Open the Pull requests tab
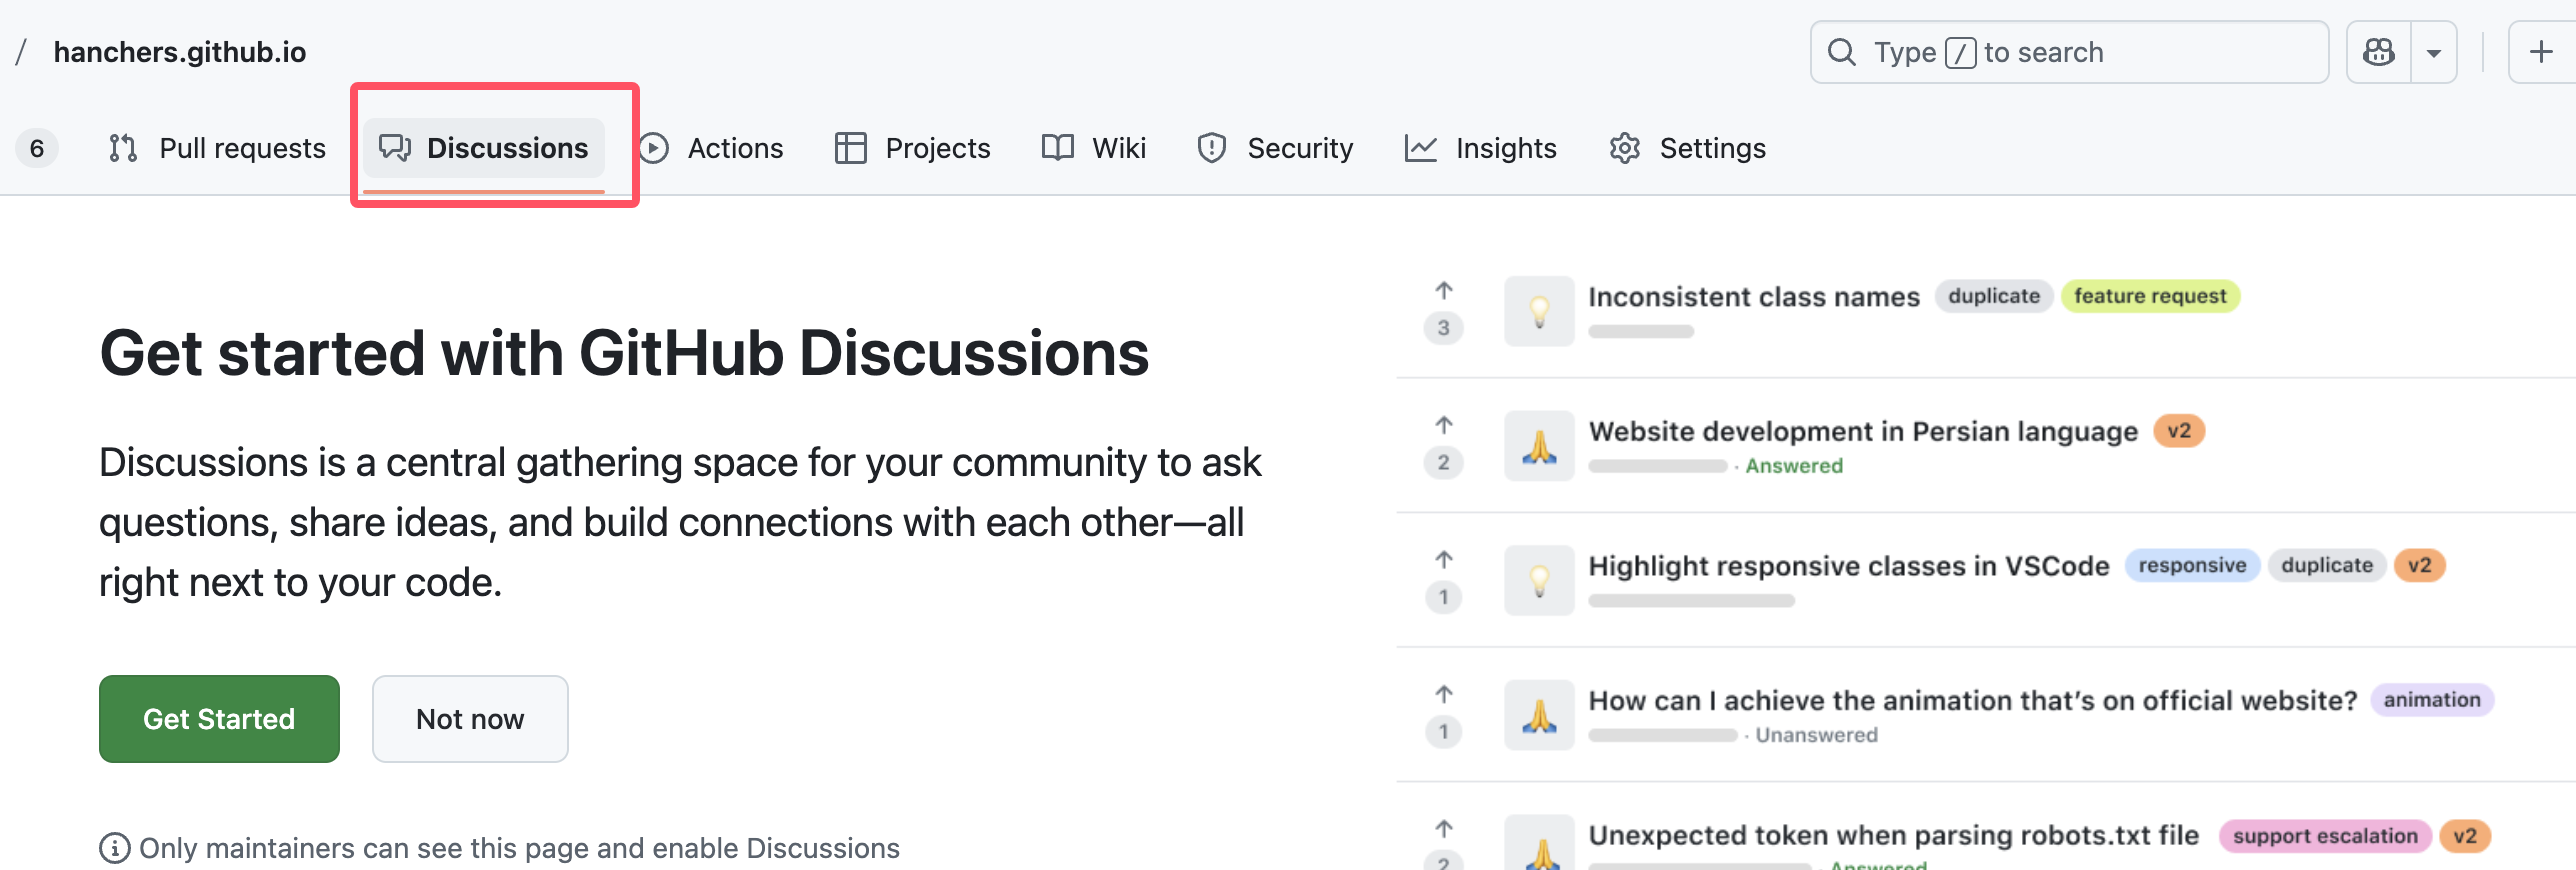Viewport: 2576px width, 870px height. point(217,148)
